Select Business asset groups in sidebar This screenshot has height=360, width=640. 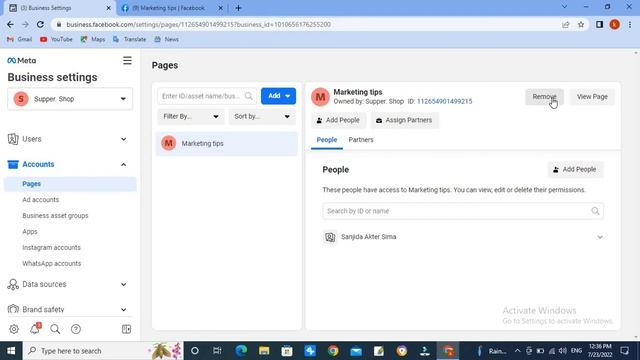click(x=55, y=216)
